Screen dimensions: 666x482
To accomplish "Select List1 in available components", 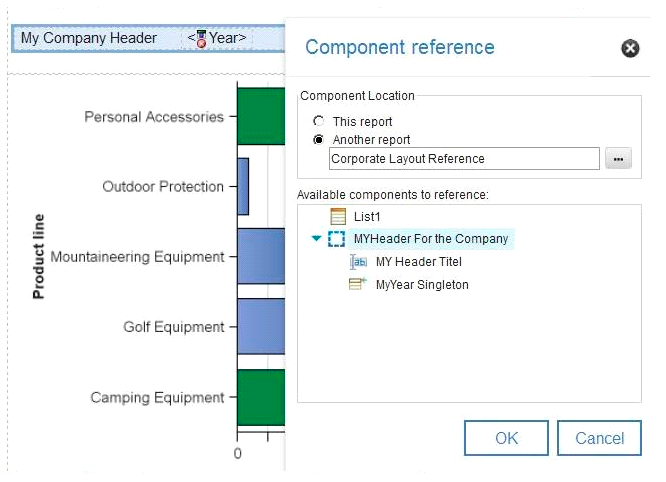I will pyautogui.click(x=368, y=216).
